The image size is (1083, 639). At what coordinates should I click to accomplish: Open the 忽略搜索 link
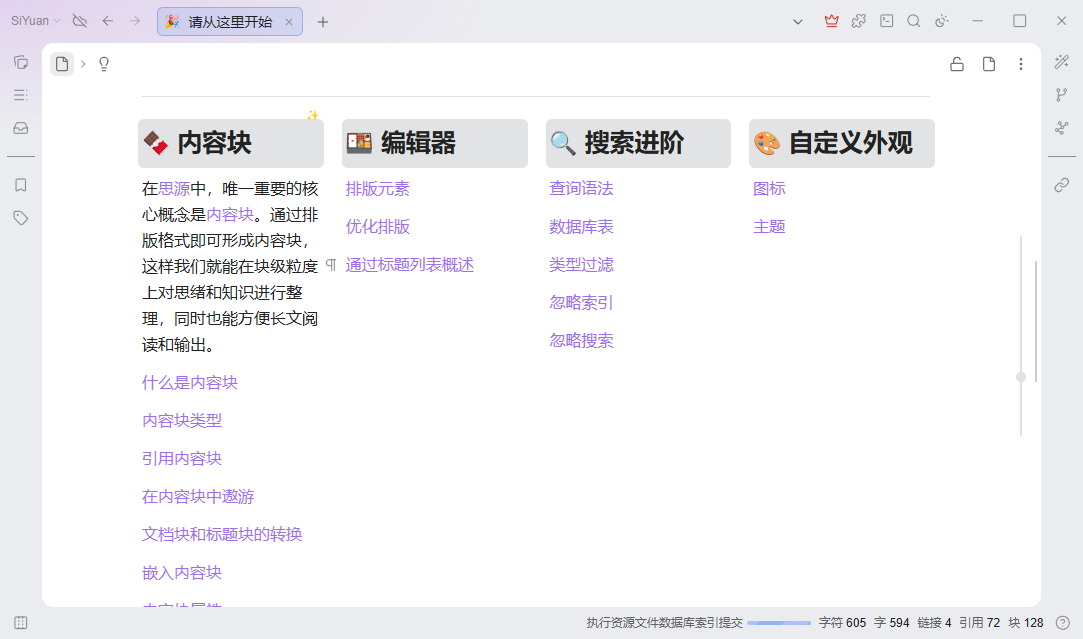pos(582,341)
